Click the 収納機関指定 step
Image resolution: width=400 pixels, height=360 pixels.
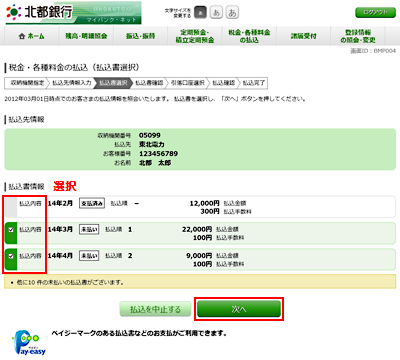click(x=27, y=83)
